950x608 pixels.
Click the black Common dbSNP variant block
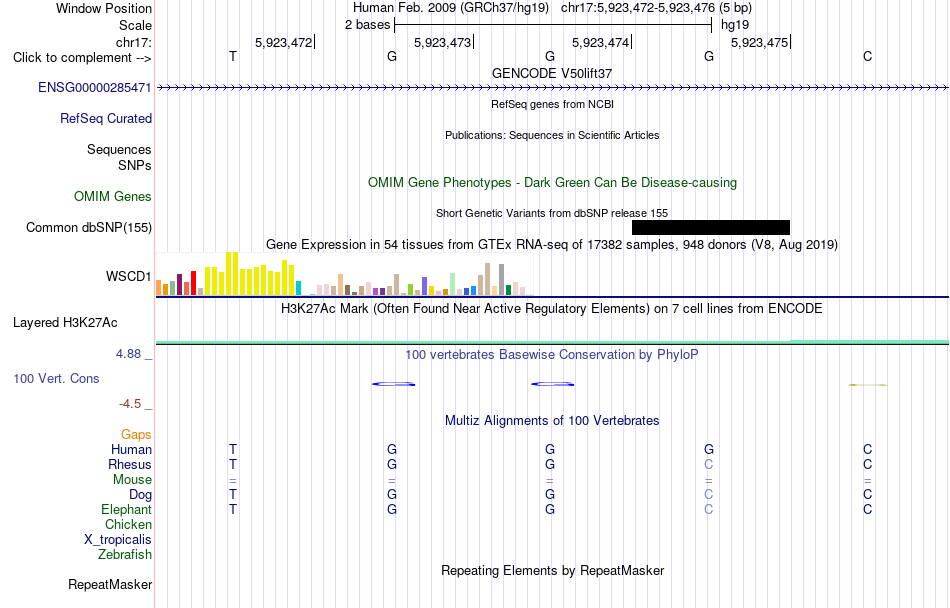click(711, 227)
